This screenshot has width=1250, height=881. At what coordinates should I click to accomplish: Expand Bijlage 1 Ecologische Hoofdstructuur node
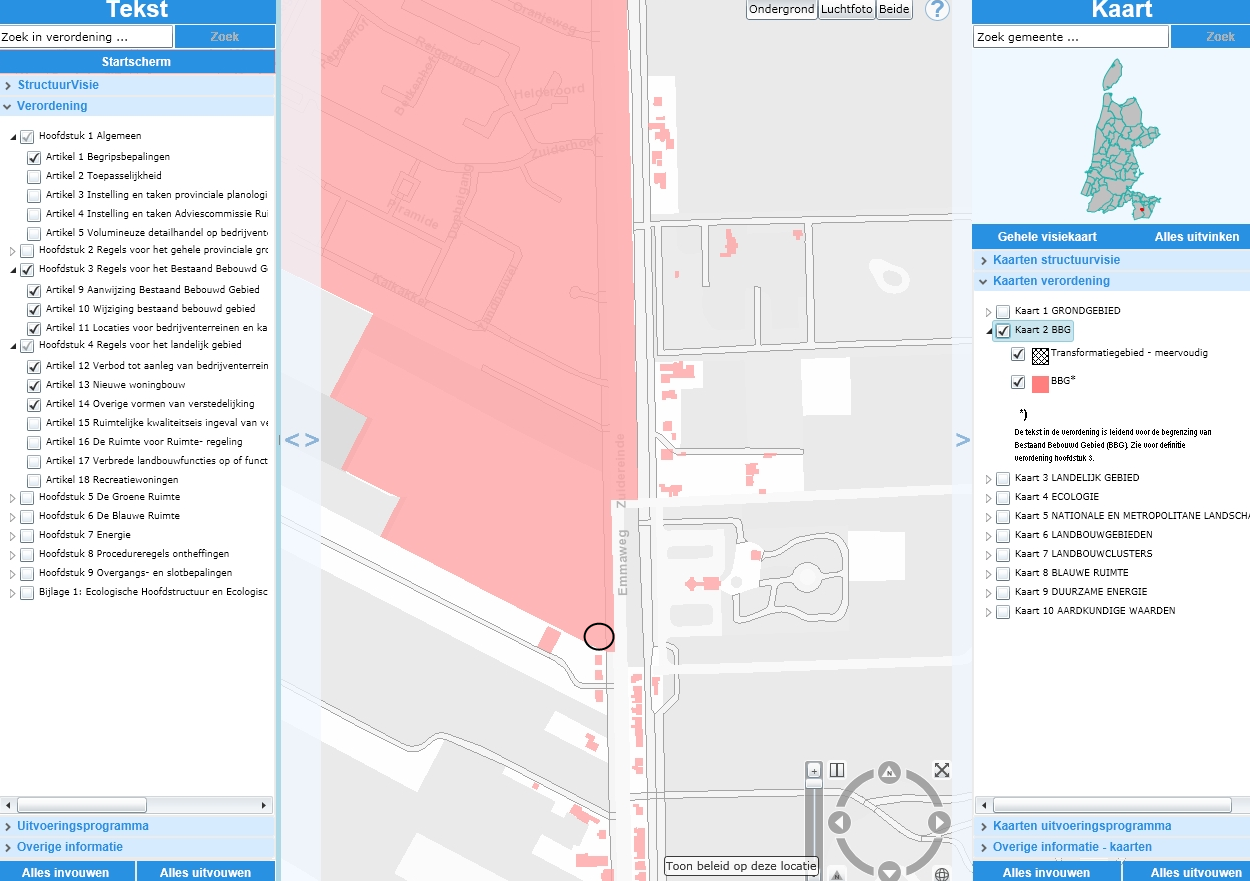[x=14, y=593]
